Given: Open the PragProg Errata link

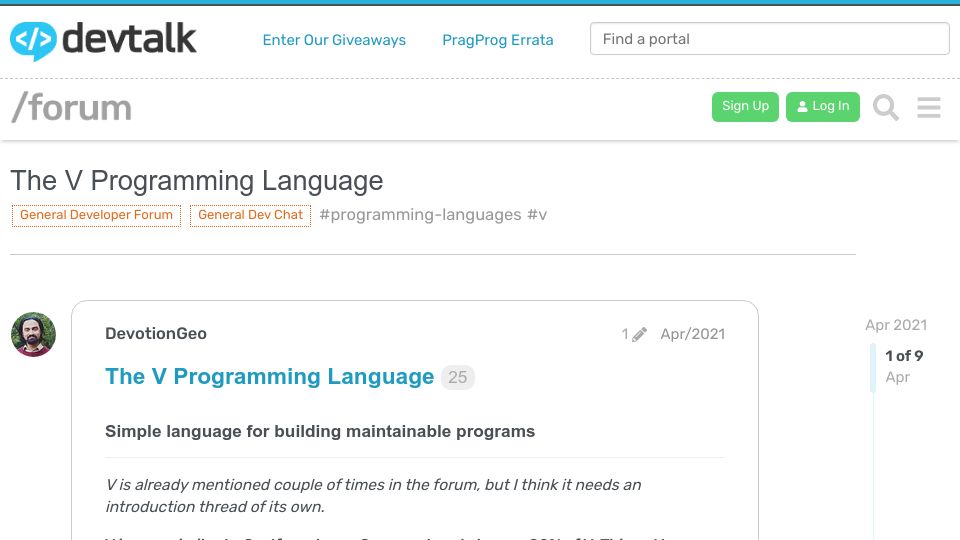Looking at the screenshot, I should pos(498,40).
